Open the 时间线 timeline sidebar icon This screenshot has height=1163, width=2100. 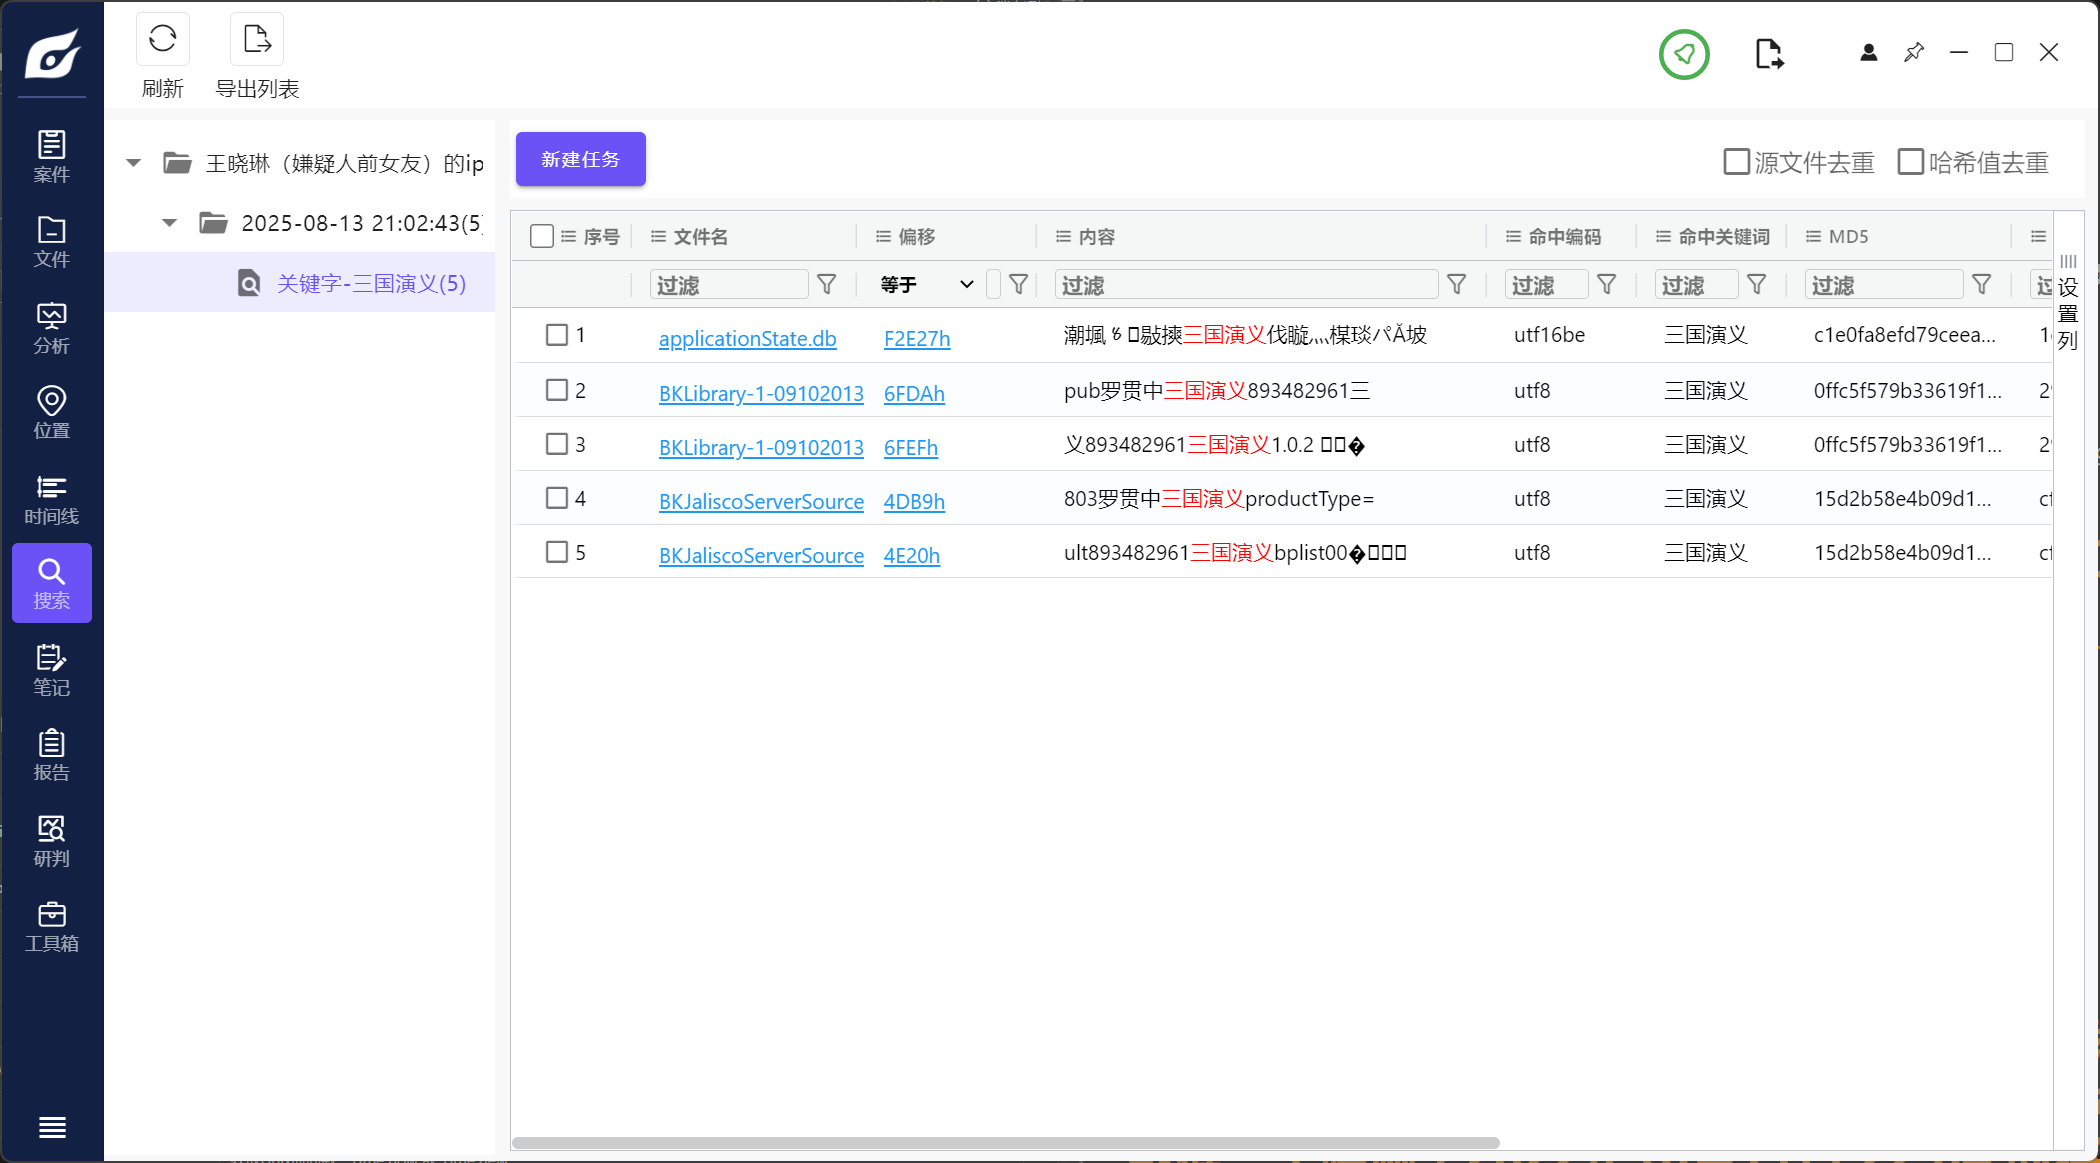click(x=51, y=499)
